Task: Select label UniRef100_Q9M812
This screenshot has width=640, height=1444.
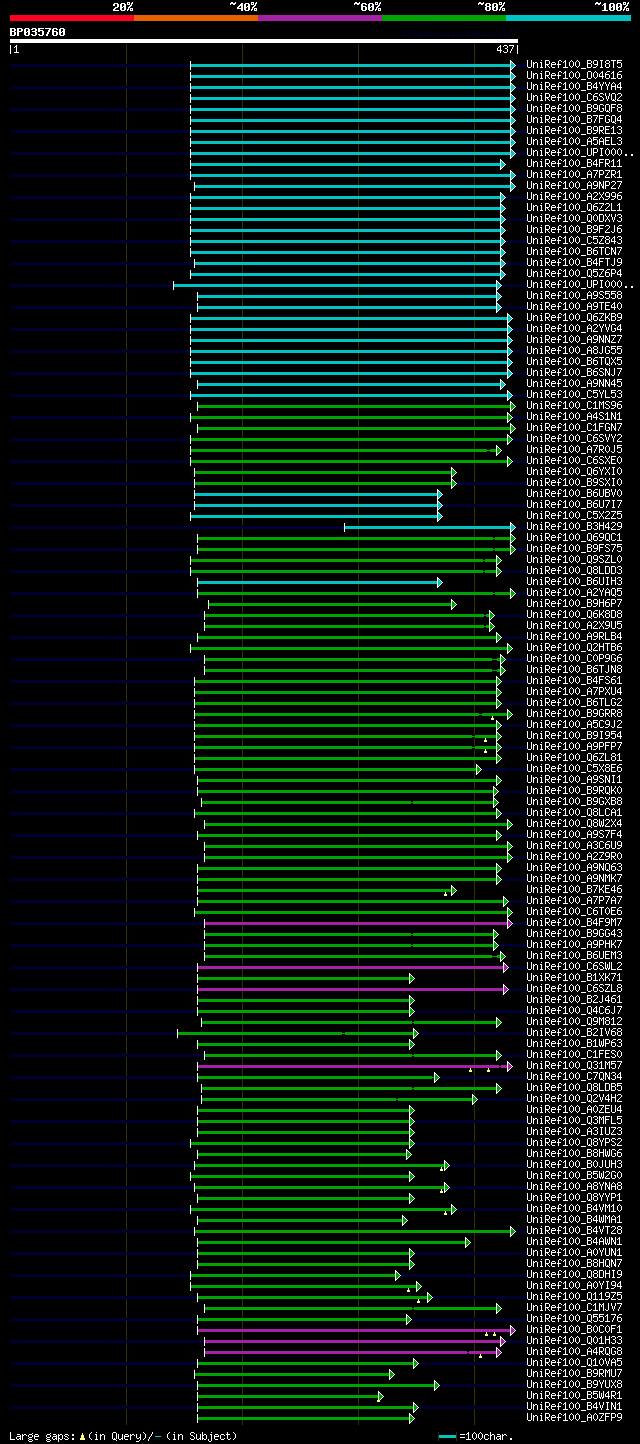Action: (x=574, y=1021)
